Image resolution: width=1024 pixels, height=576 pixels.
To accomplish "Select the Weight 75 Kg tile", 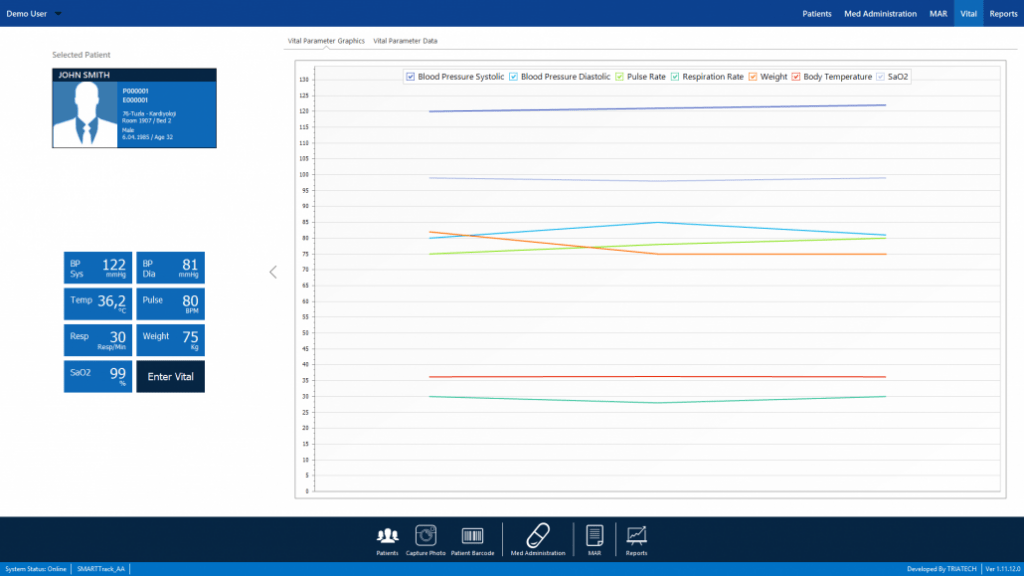I will click(x=170, y=340).
